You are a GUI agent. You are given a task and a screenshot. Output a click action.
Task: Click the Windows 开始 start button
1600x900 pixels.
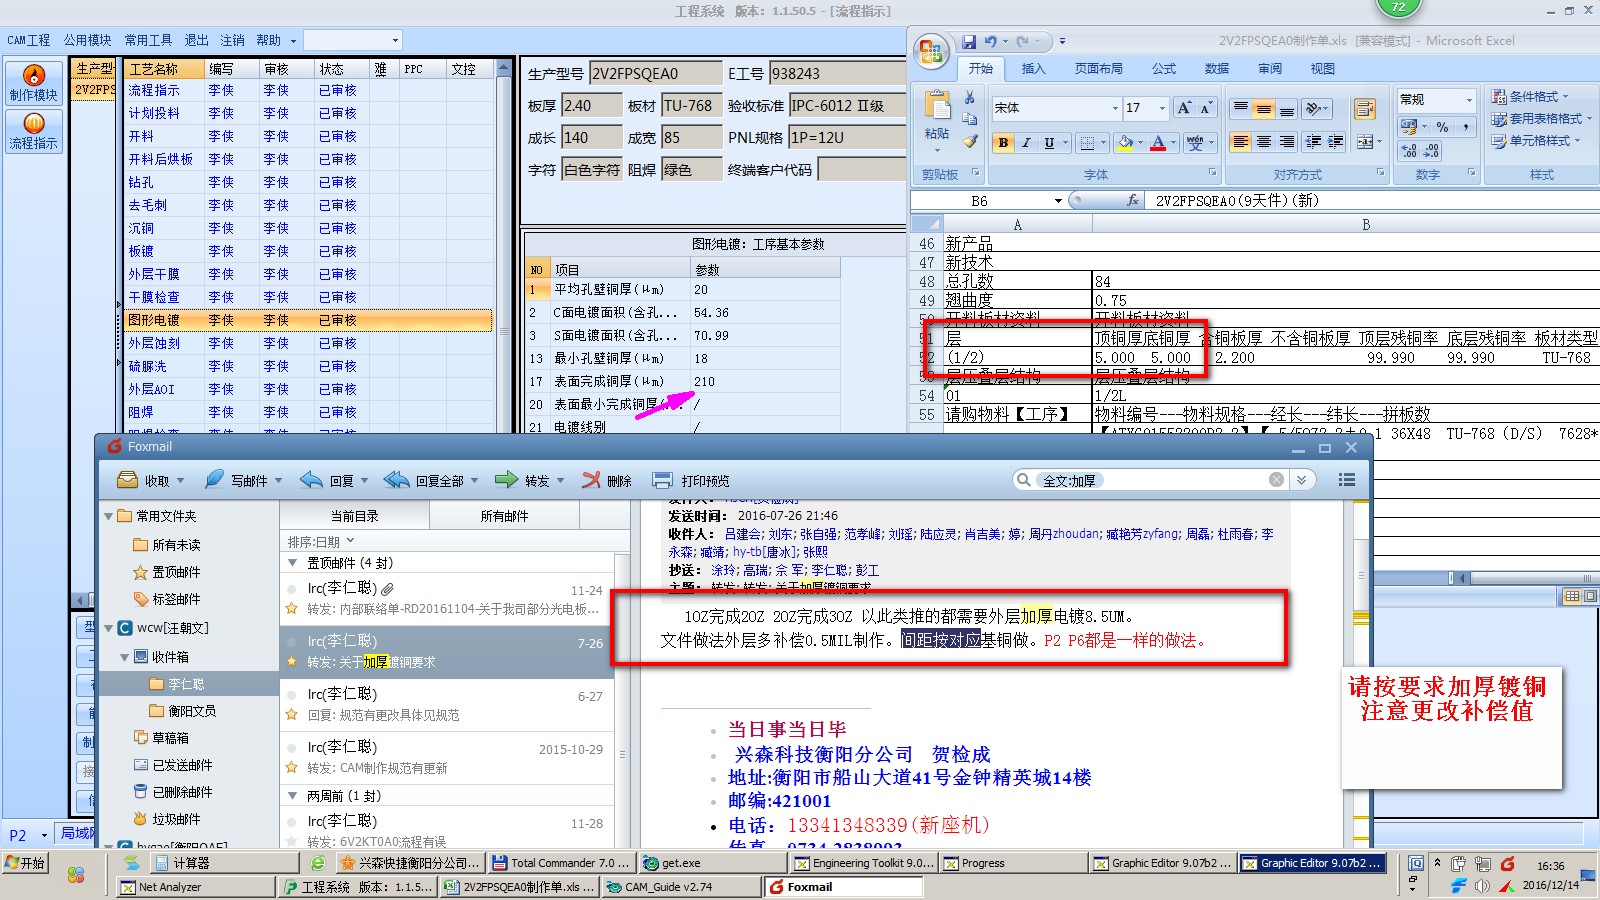(x=26, y=862)
